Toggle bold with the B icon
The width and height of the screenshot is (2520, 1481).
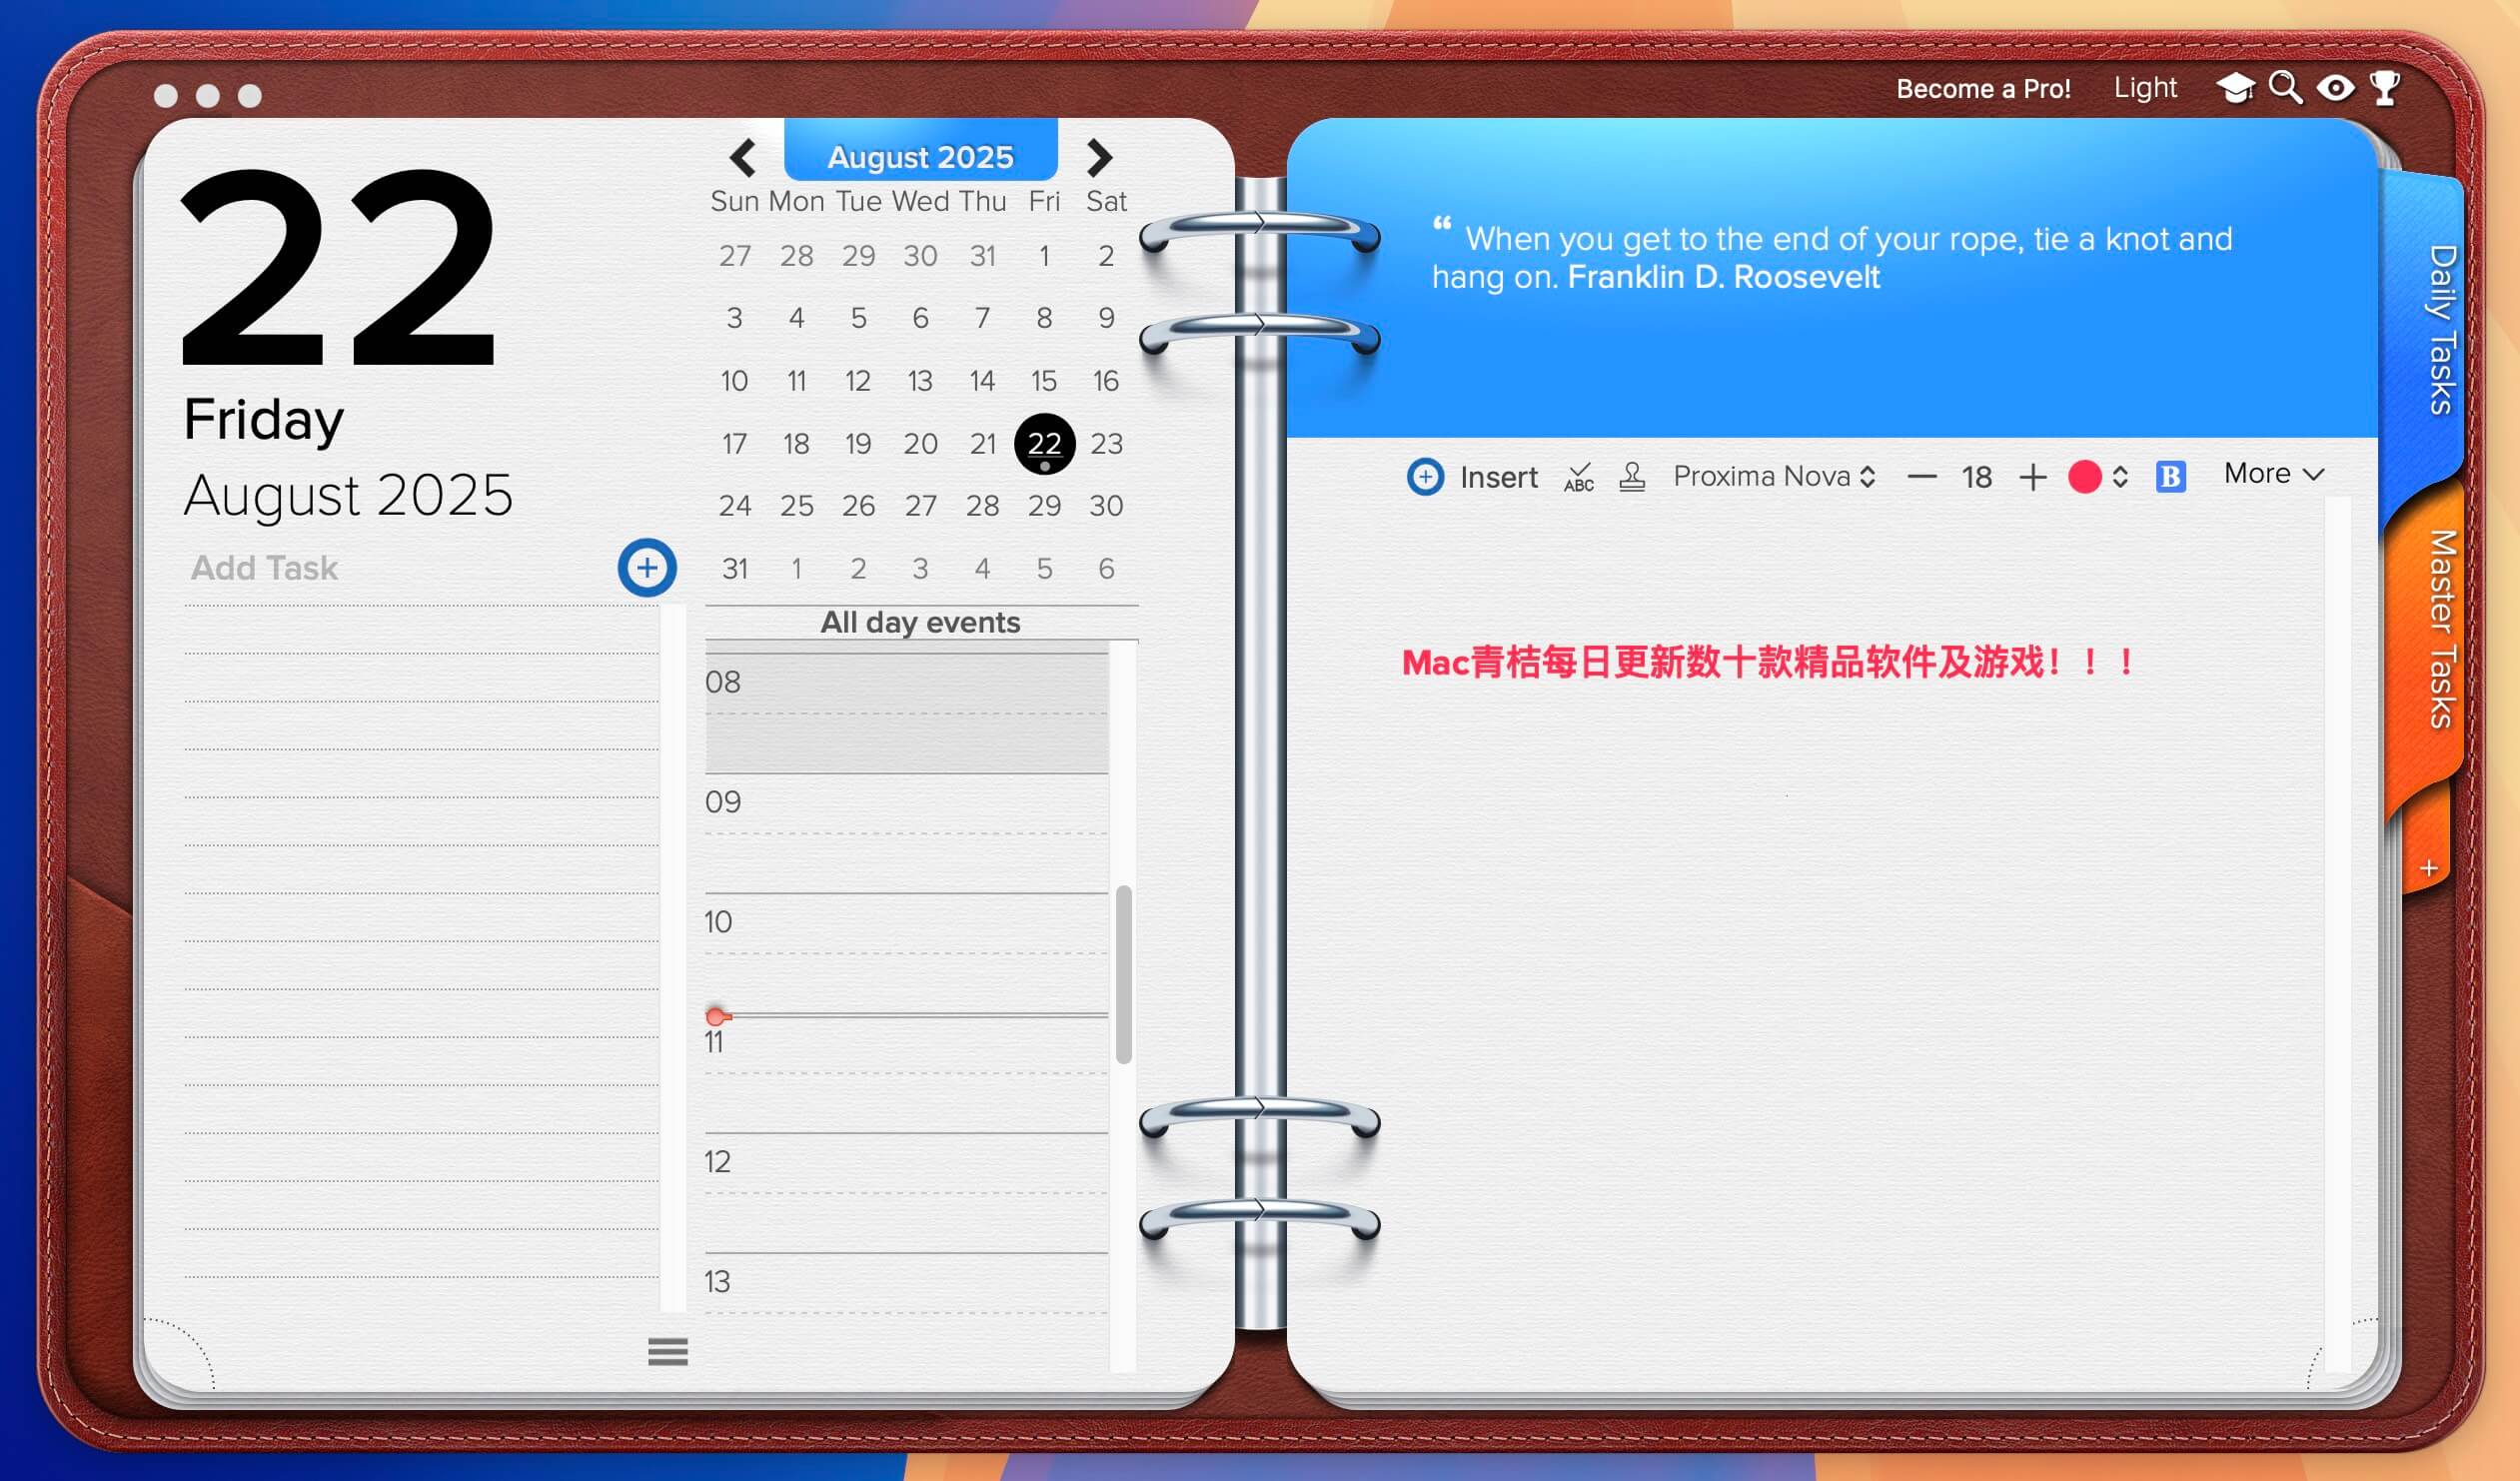2170,477
